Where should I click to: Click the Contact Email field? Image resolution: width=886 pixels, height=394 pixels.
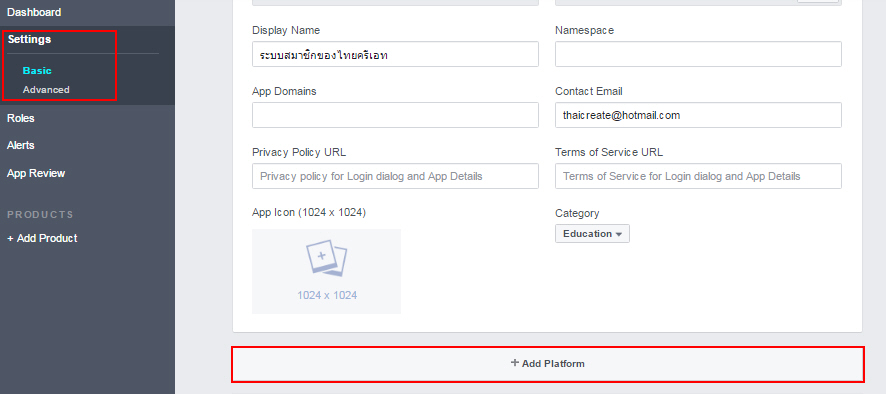(x=698, y=115)
